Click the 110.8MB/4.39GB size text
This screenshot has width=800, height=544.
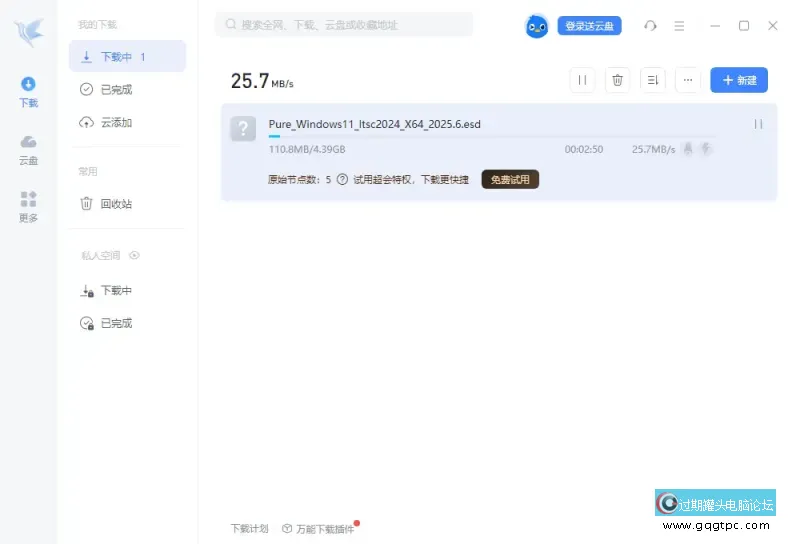(307, 149)
